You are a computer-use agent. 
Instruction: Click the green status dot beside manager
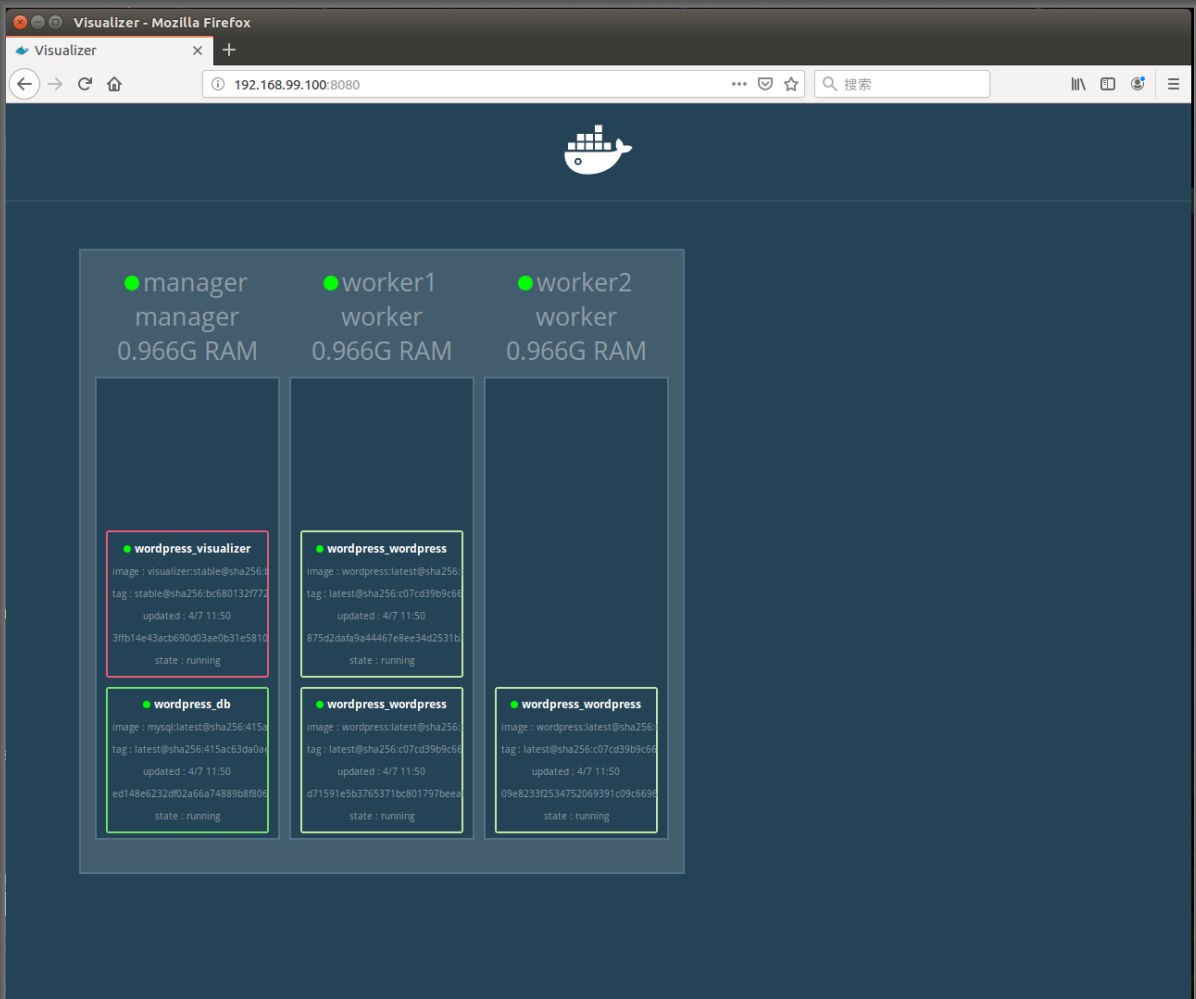tap(132, 284)
